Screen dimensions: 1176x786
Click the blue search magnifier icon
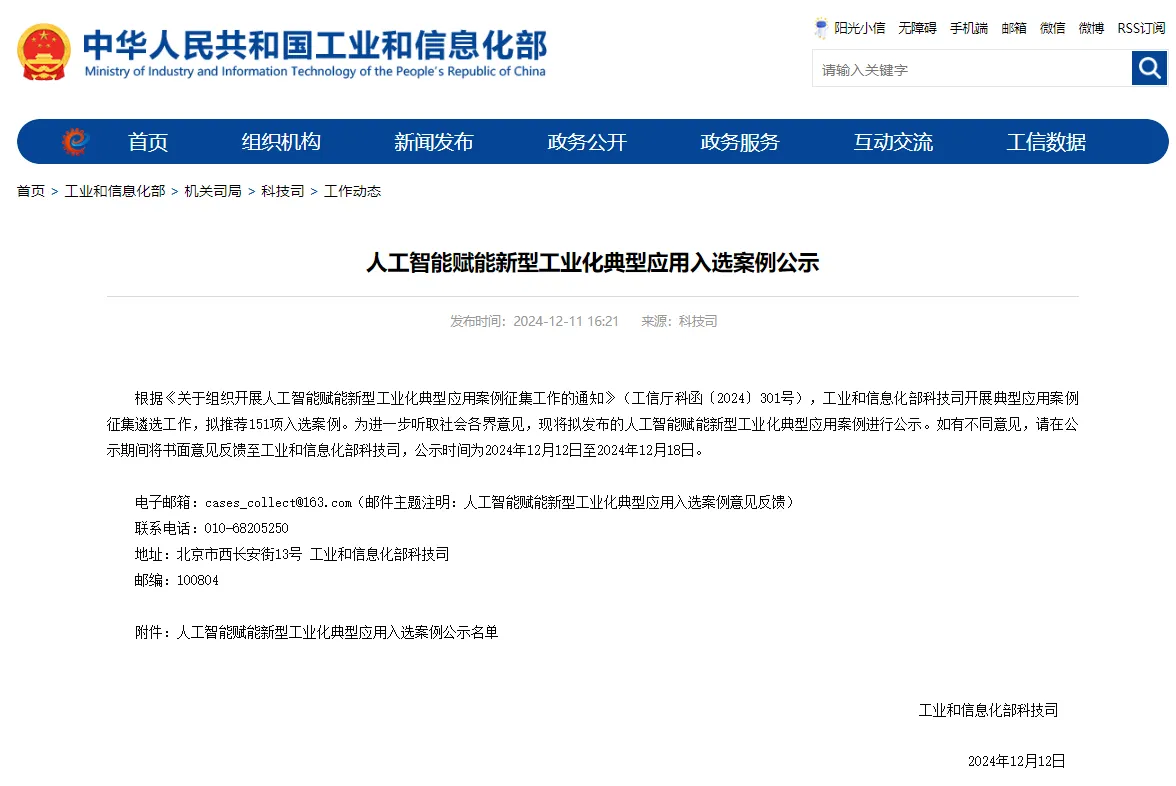(1149, 69)
